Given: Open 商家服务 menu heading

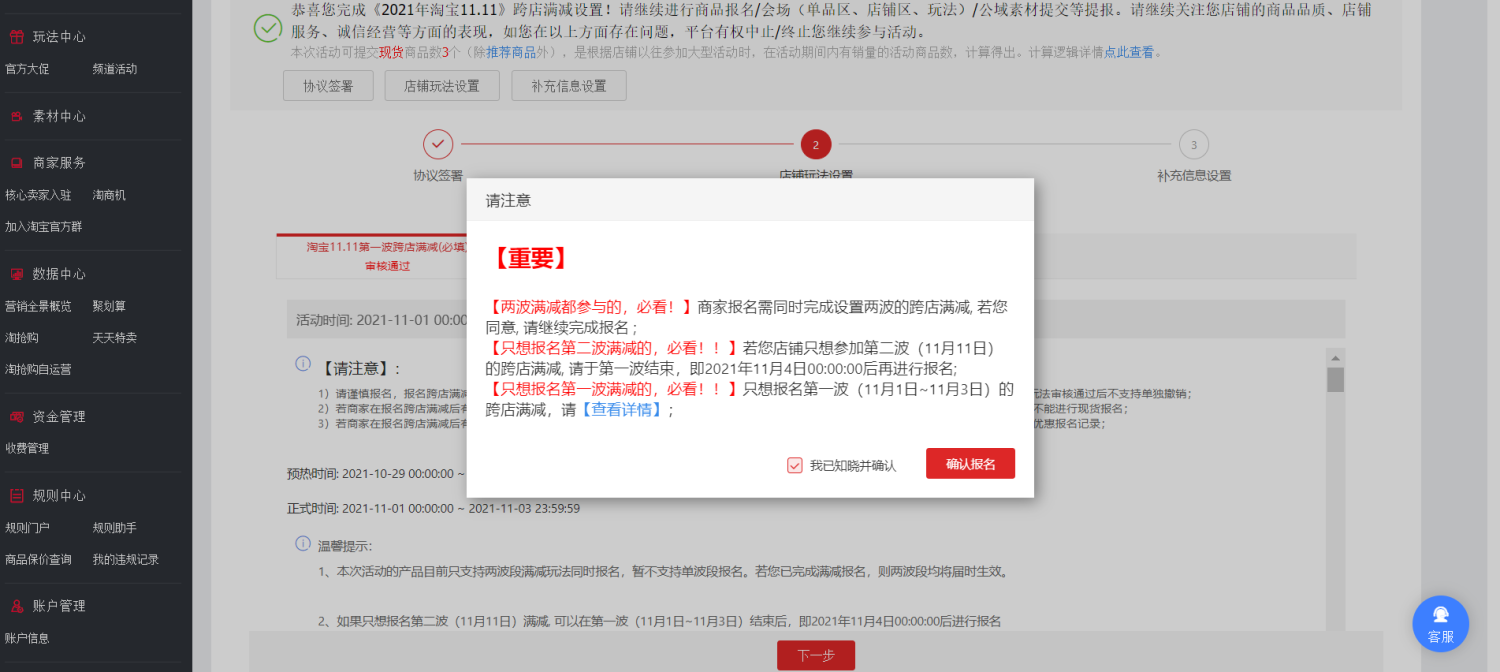Looking at the screenshot, I should tap(59, 163).
